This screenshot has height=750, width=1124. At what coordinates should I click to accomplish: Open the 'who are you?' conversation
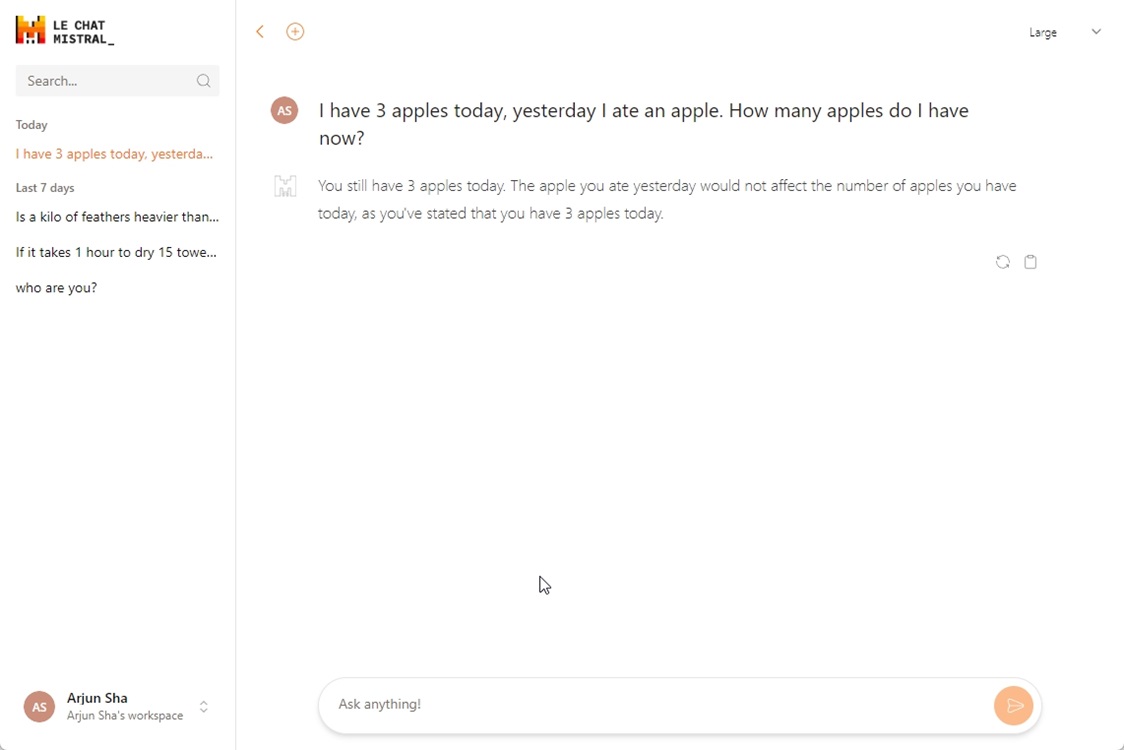(57, 288)
